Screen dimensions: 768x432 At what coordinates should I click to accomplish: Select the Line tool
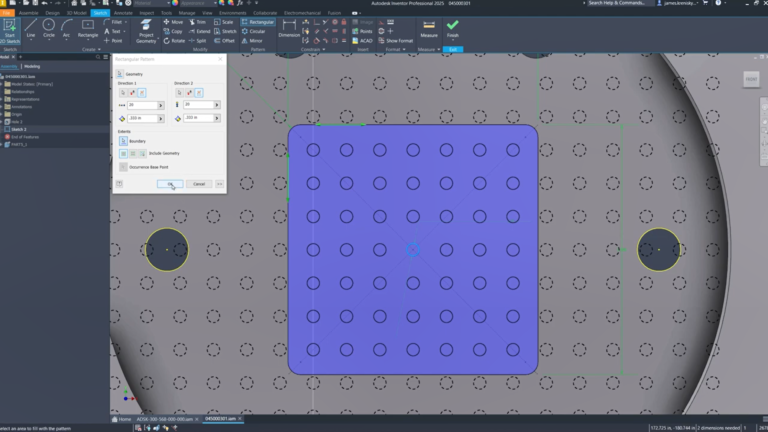(x=30, y=28)
